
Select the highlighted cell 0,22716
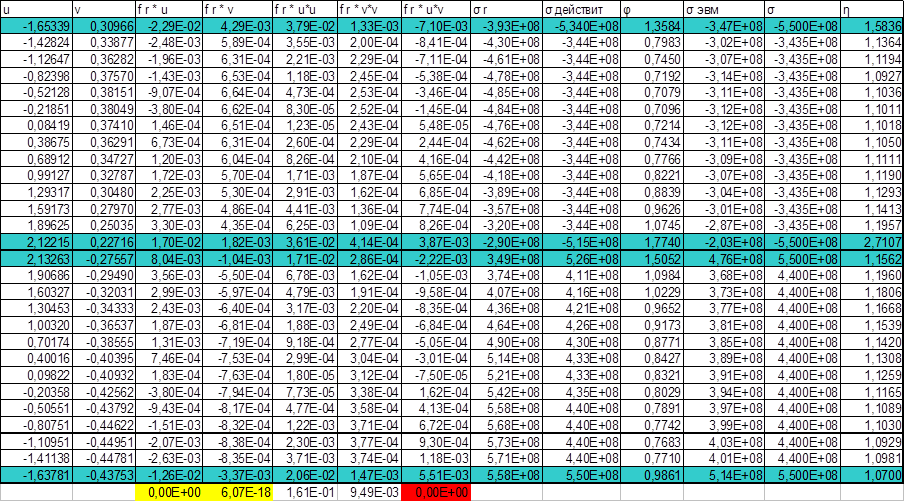[104, 242]
